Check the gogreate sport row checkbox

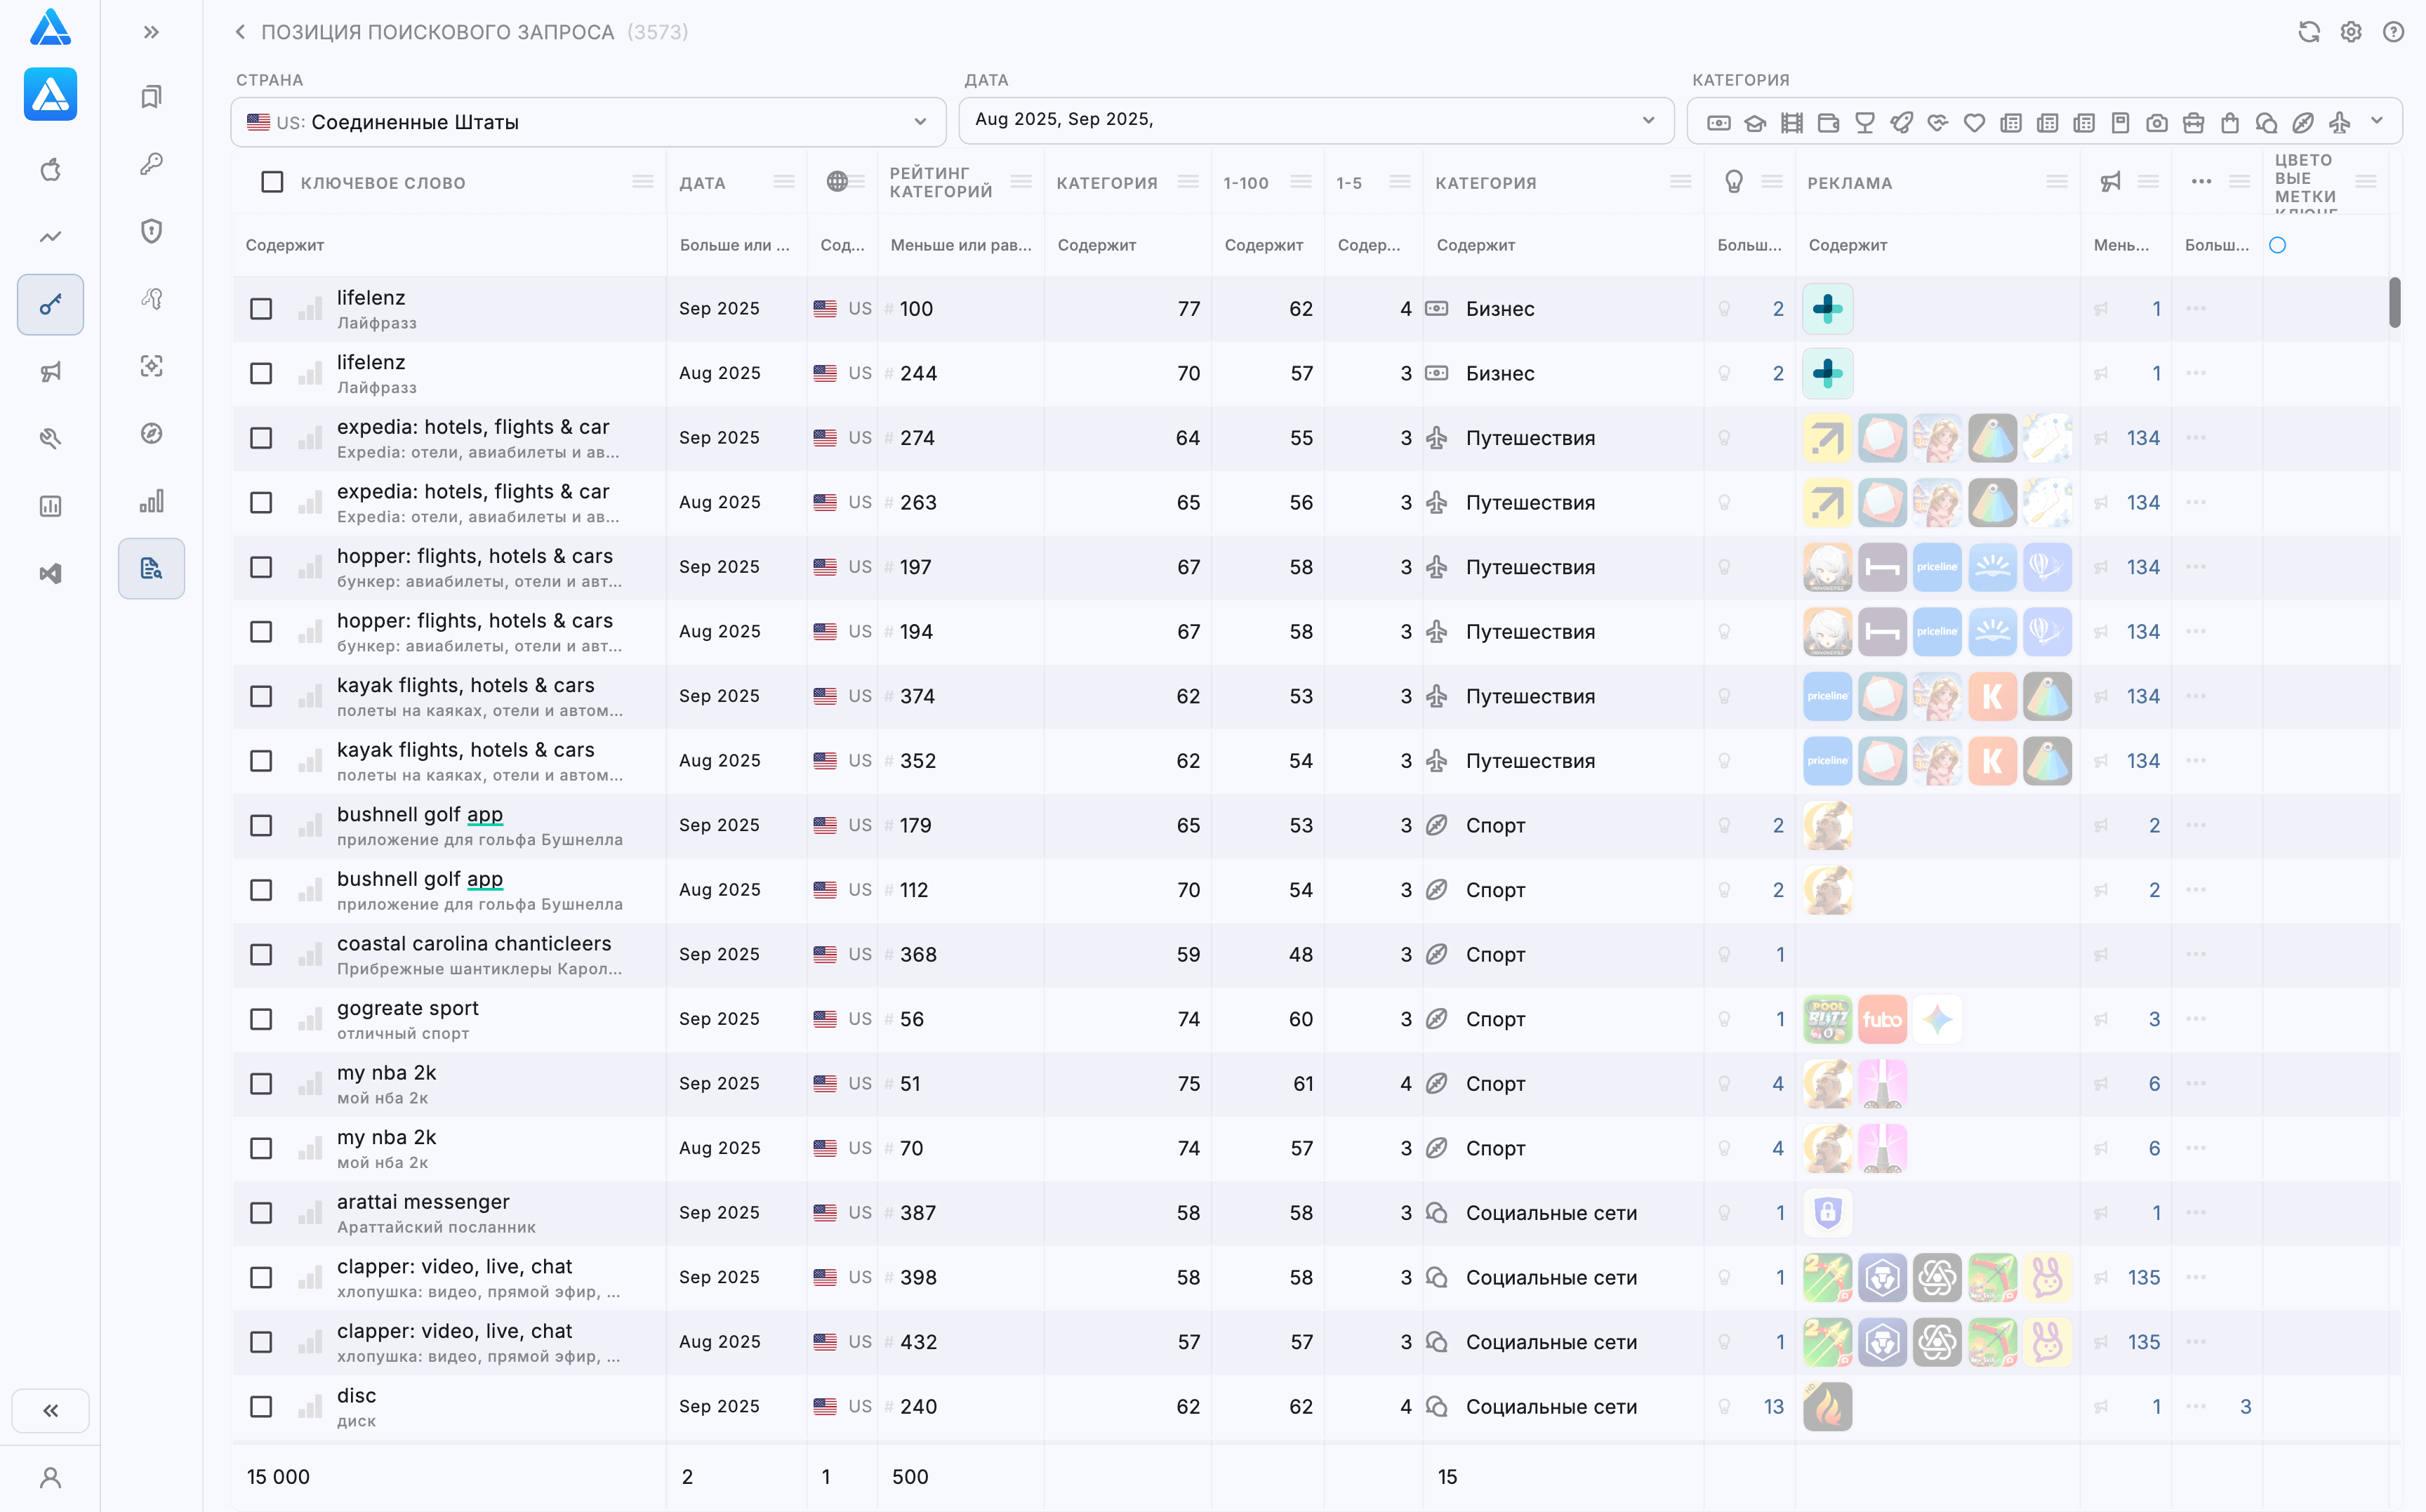click(261, 1019)
